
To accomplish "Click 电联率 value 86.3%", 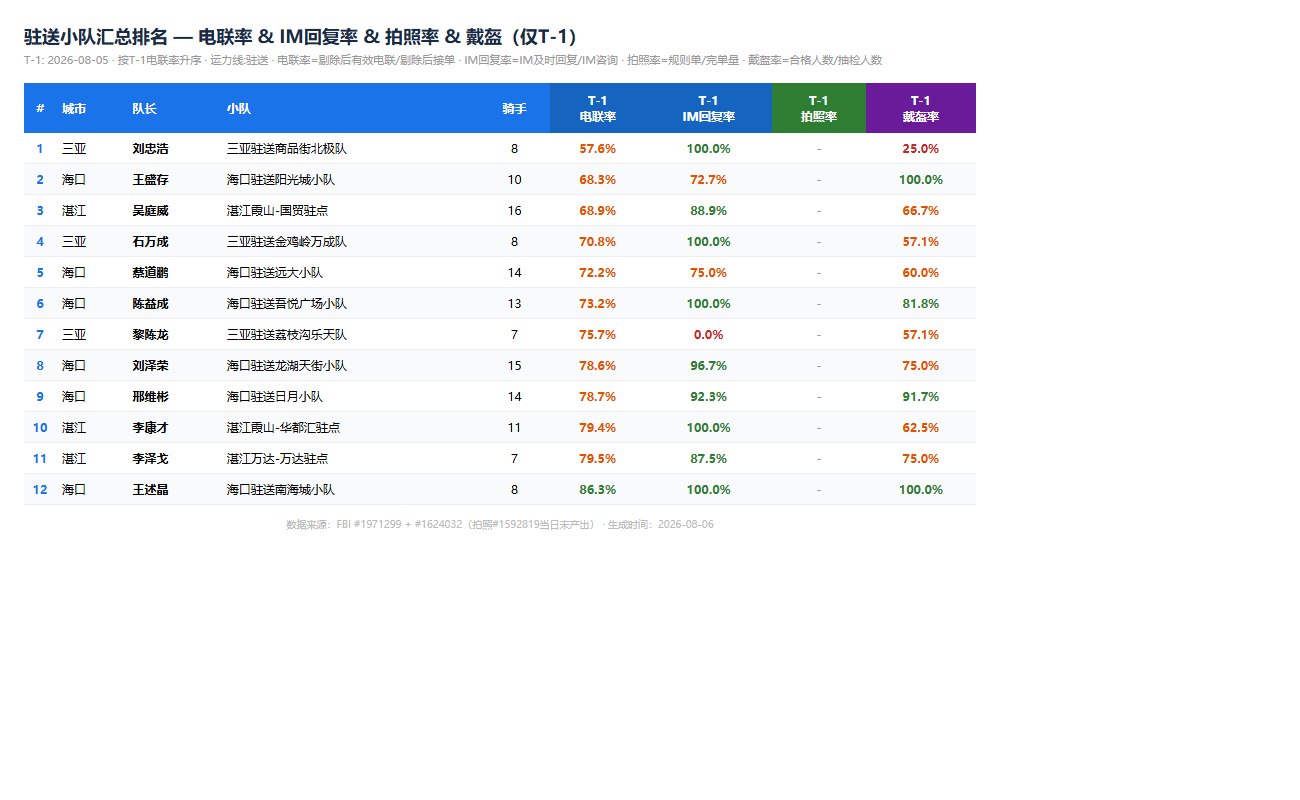I will pyautogui.click(x=598, y=490).
